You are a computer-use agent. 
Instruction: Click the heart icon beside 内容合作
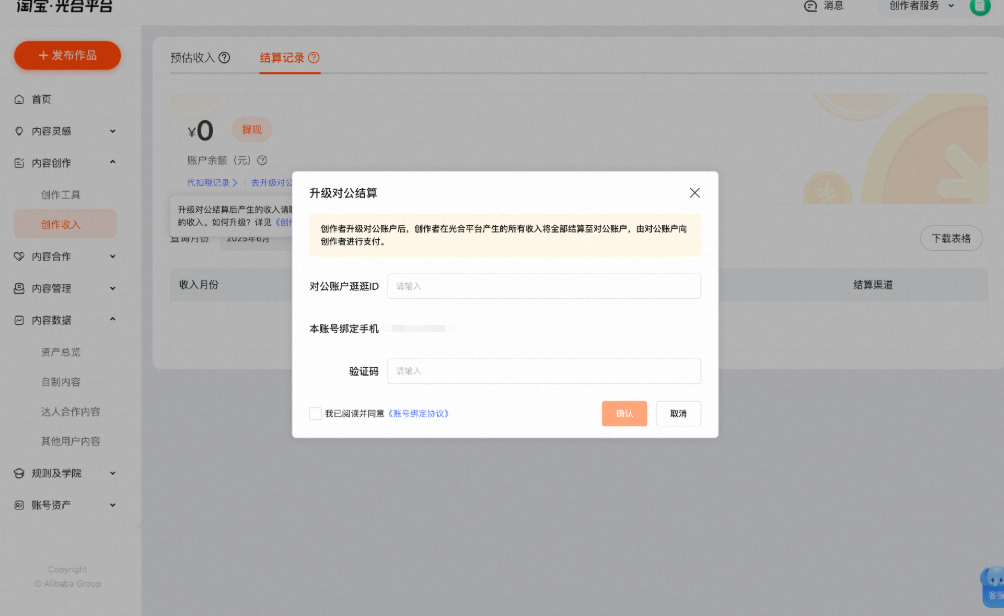coord(19,256)
